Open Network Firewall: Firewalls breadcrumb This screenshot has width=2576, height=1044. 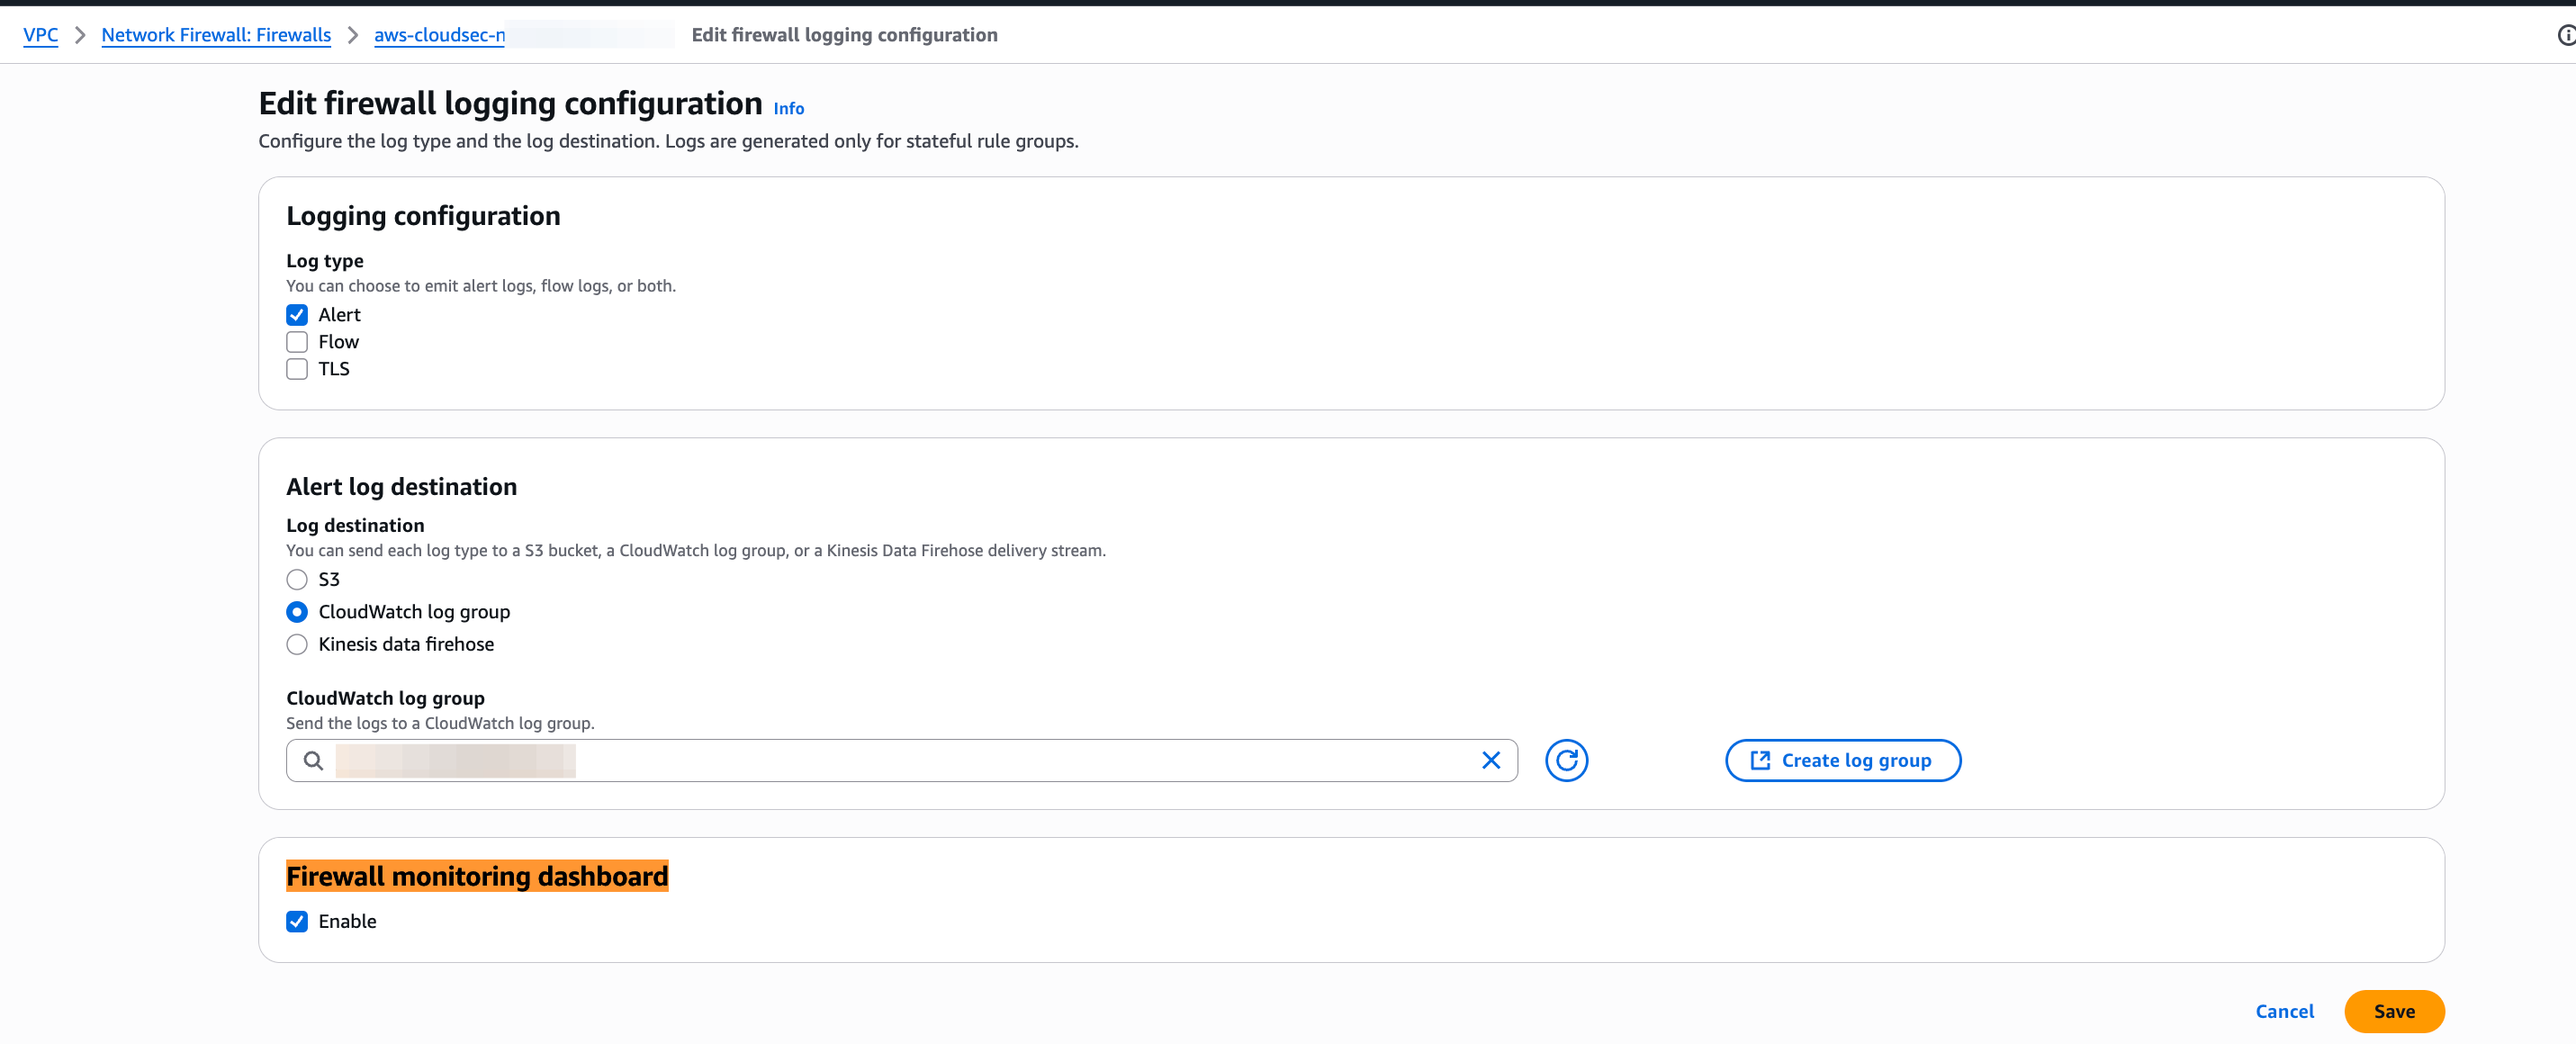(216, 35)
